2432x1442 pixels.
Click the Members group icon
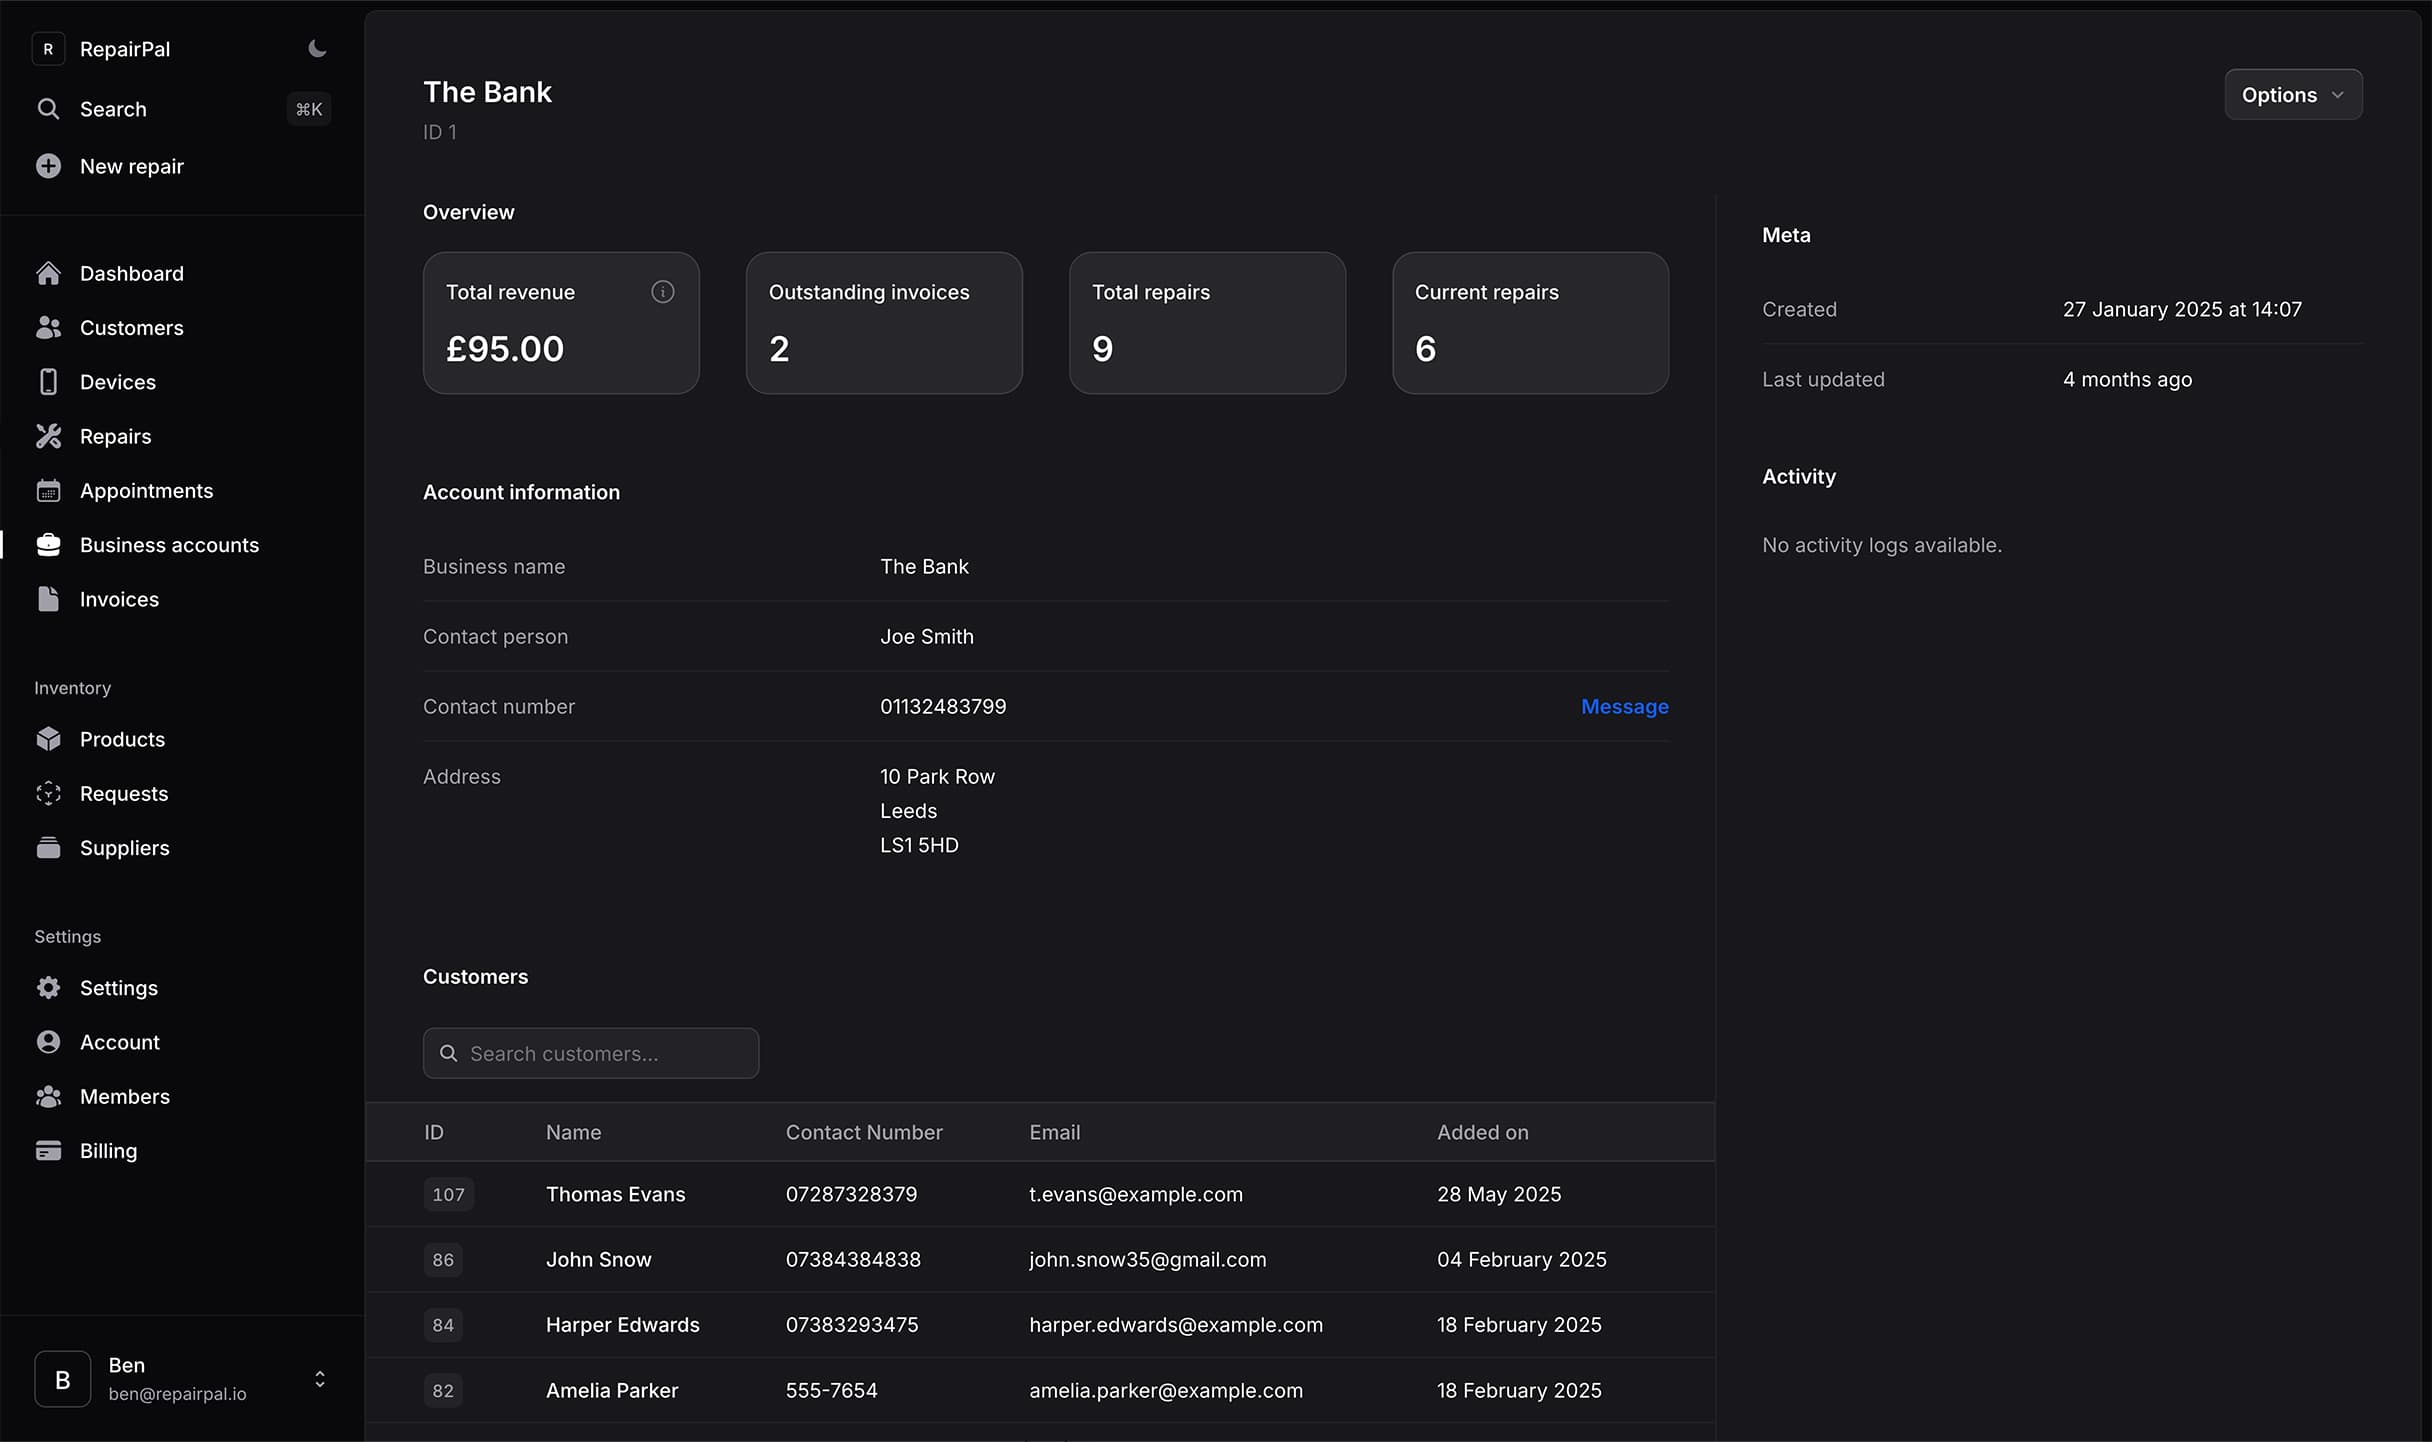point(48,1097)
